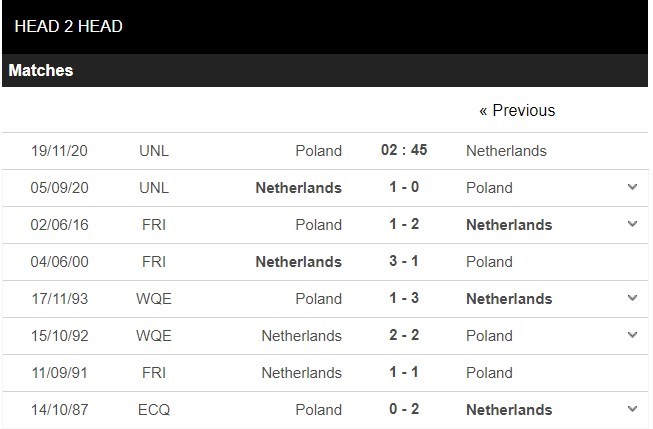Expand the 17/11/93 match row chevron
Screen dimensions: 653x429
(x=632, y=298)
